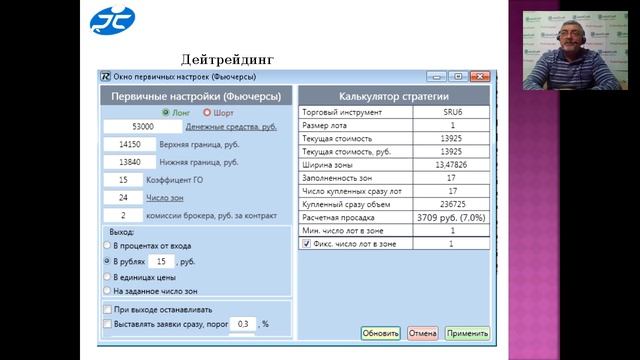Viewport: 640px width, 360px height.
Task: Click drawdown value '3709 руб. (7.0%)'
Action: [x=451, y=218]
